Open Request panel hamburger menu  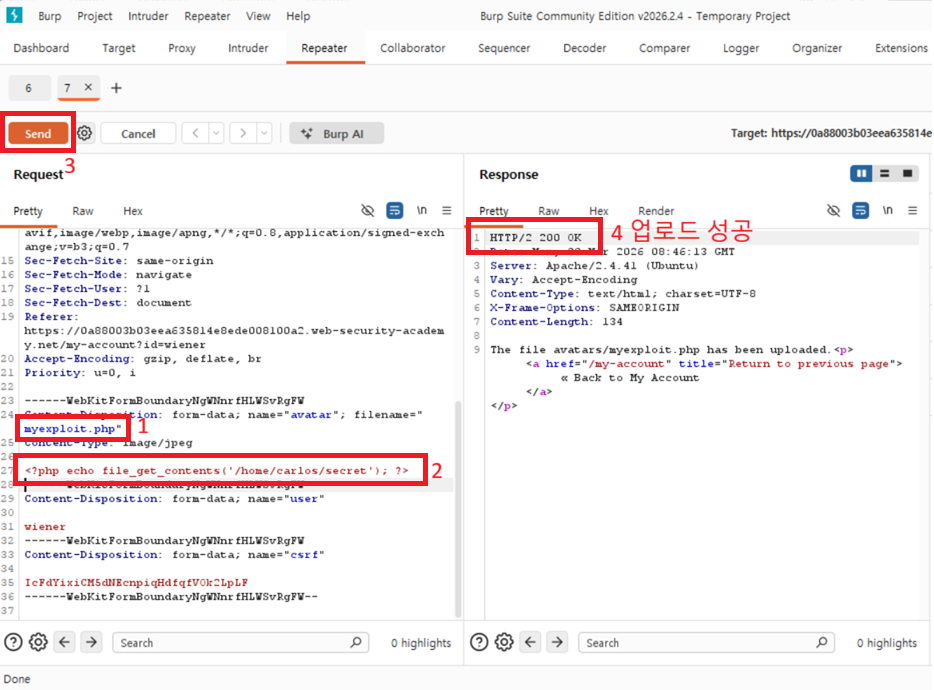tap(447, 210)
